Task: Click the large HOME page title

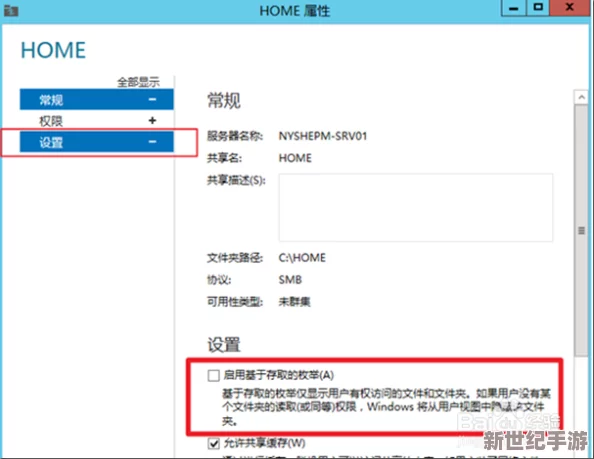Action: (53, 50)
